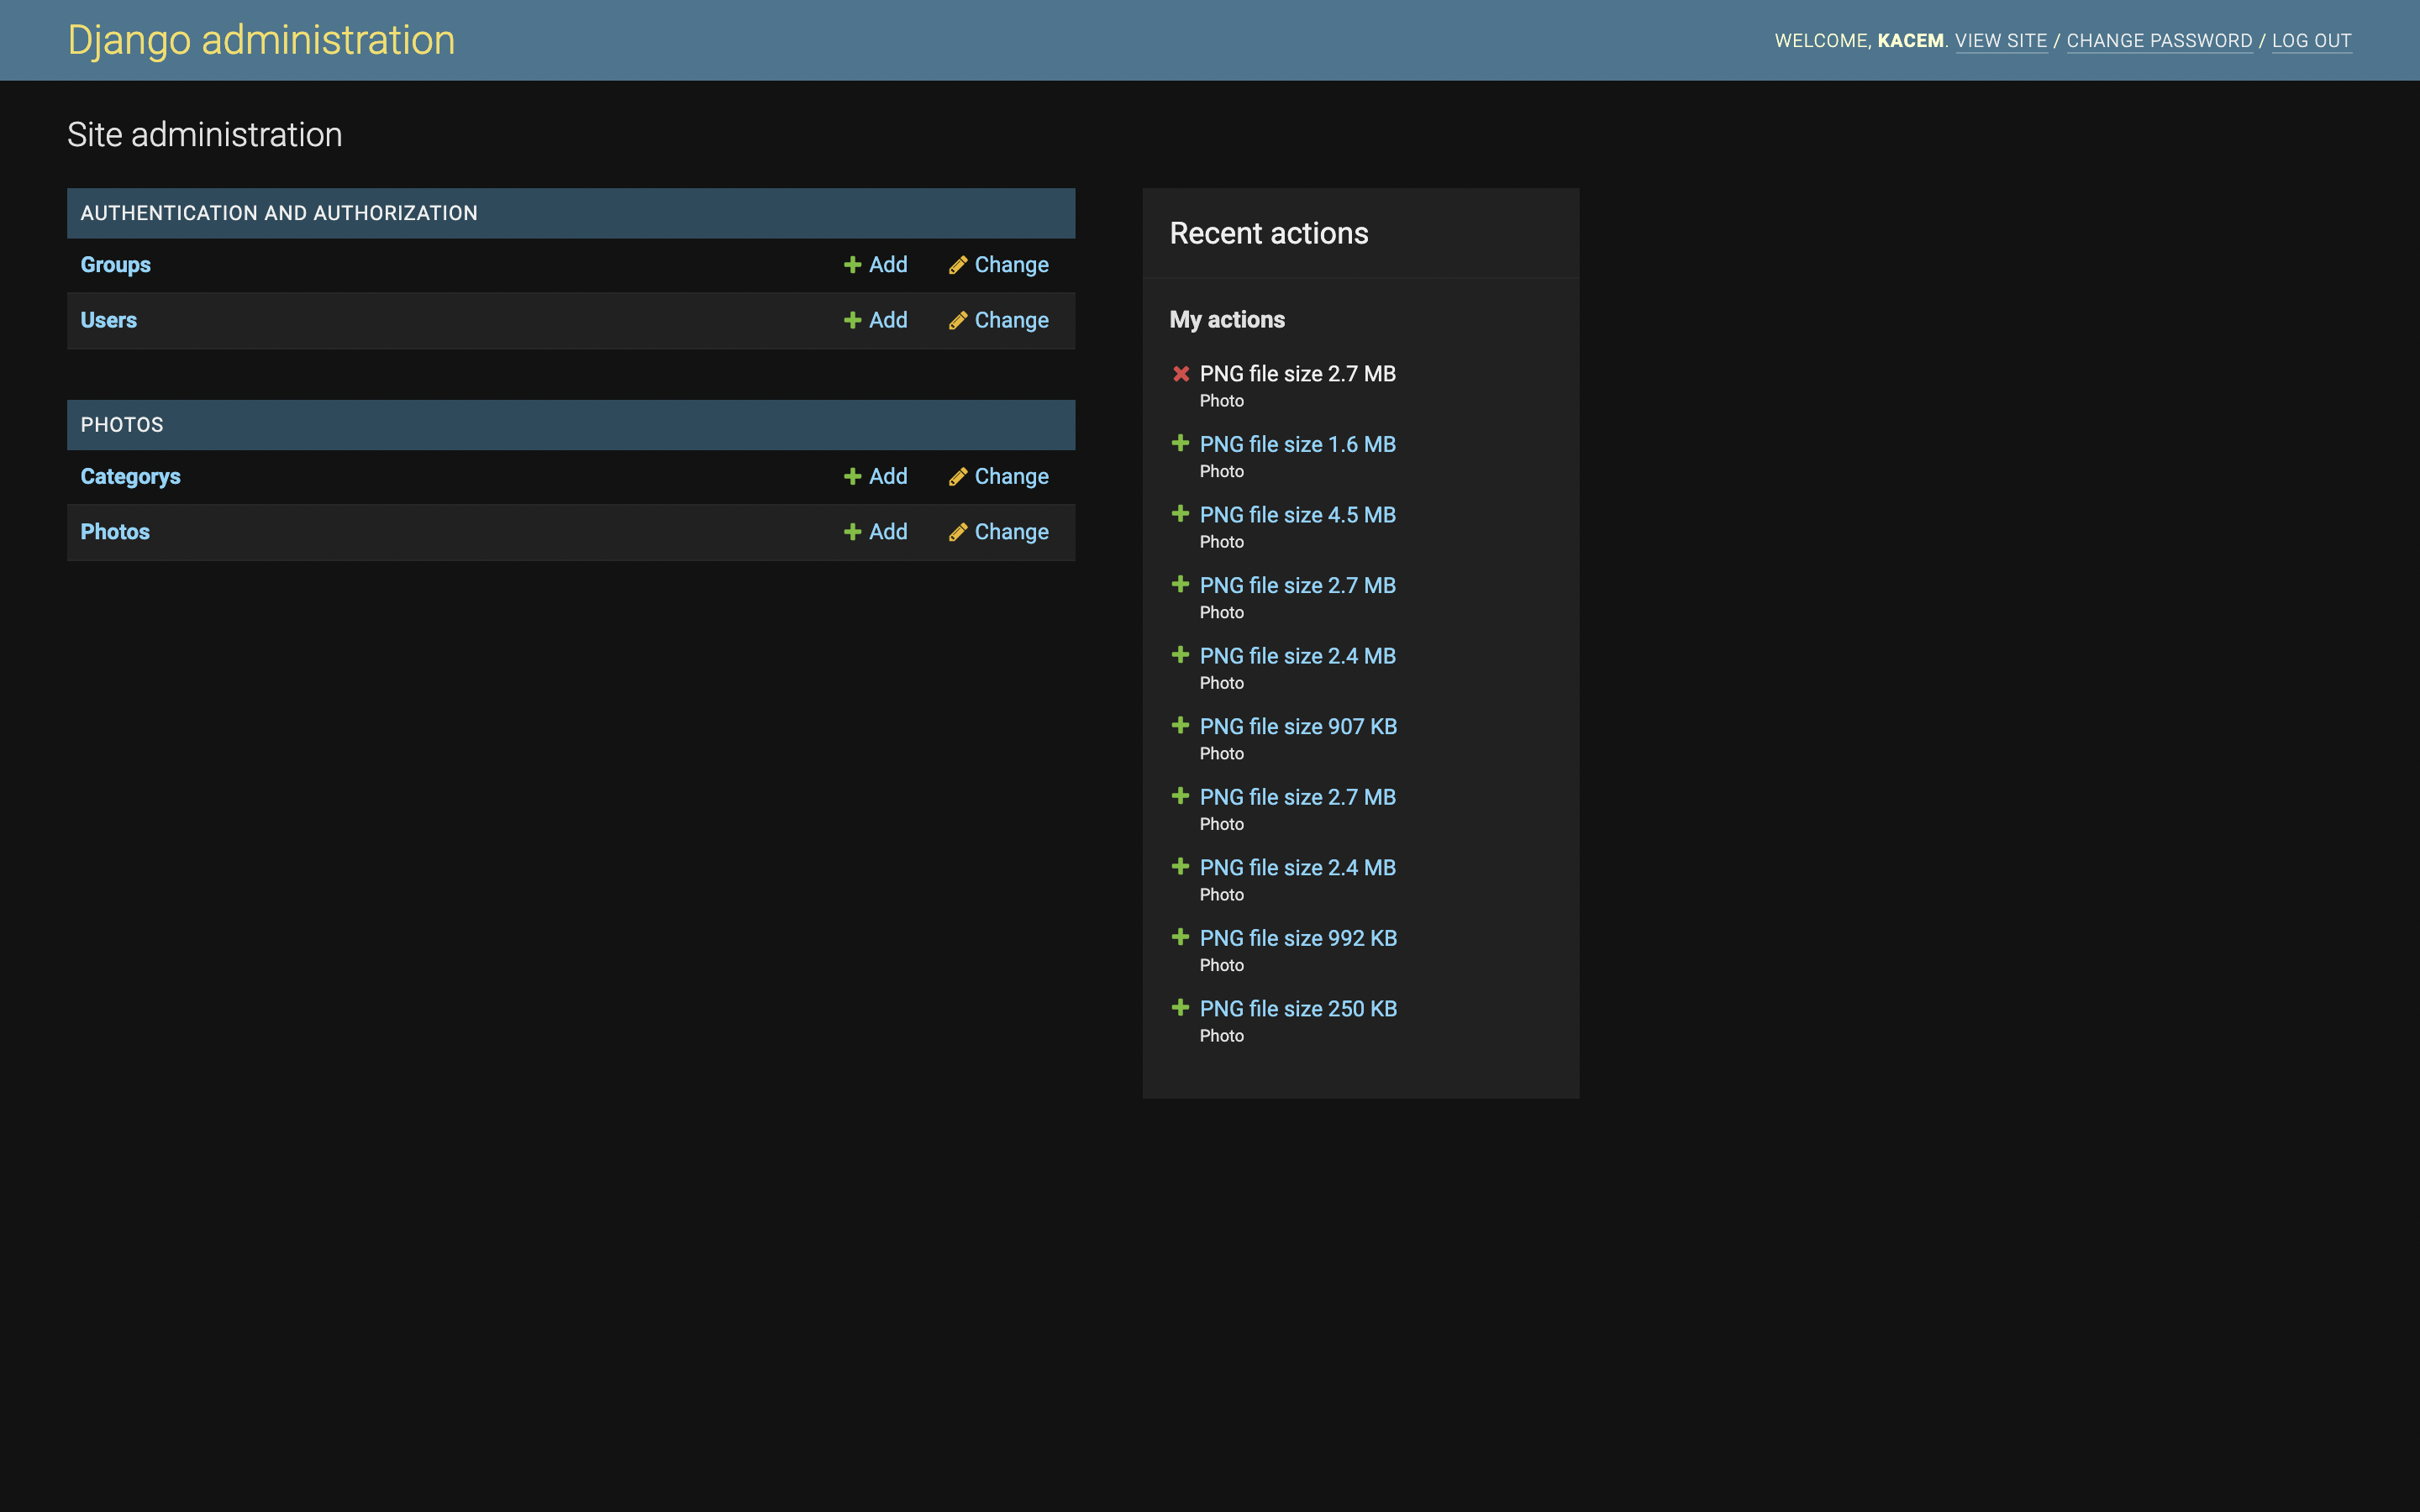Click the added icon beside PNG 250 KB
Viewport: 2420px width, 1512px height.
point(1180,1008)
